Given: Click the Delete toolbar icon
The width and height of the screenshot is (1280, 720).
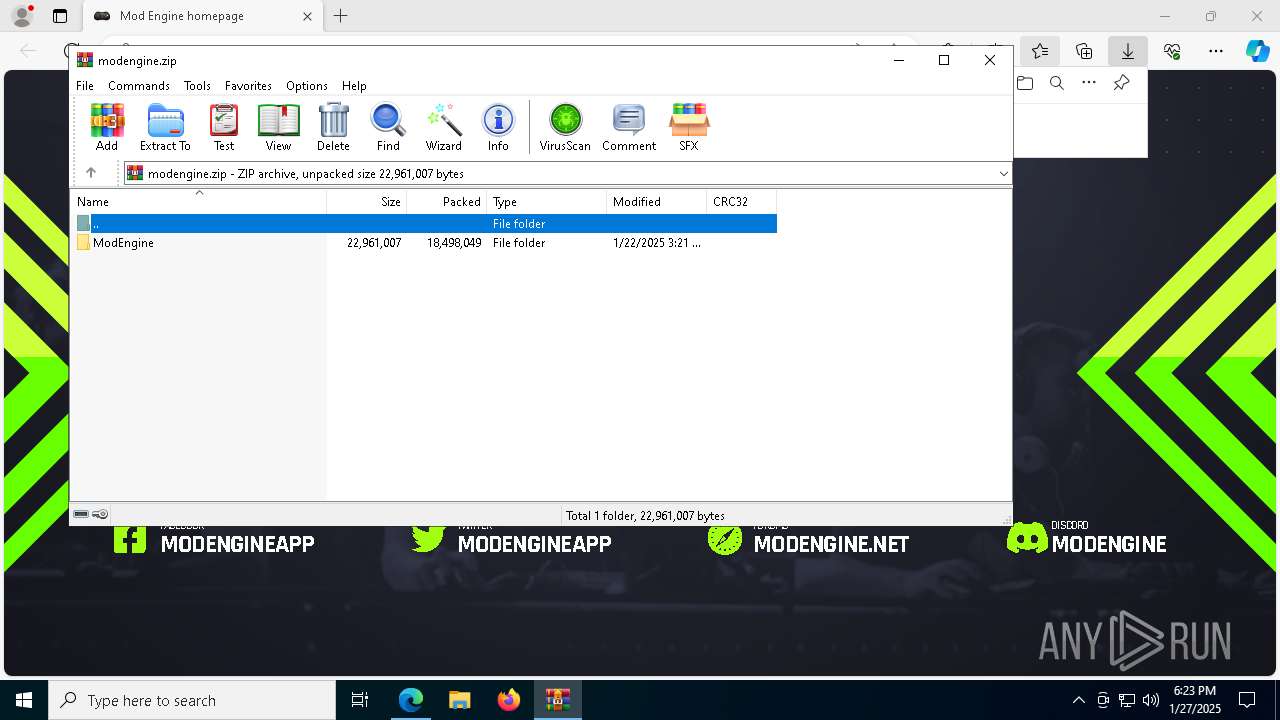Looking at the screenshot, I should pyautogui.click(x=333, y=127).
